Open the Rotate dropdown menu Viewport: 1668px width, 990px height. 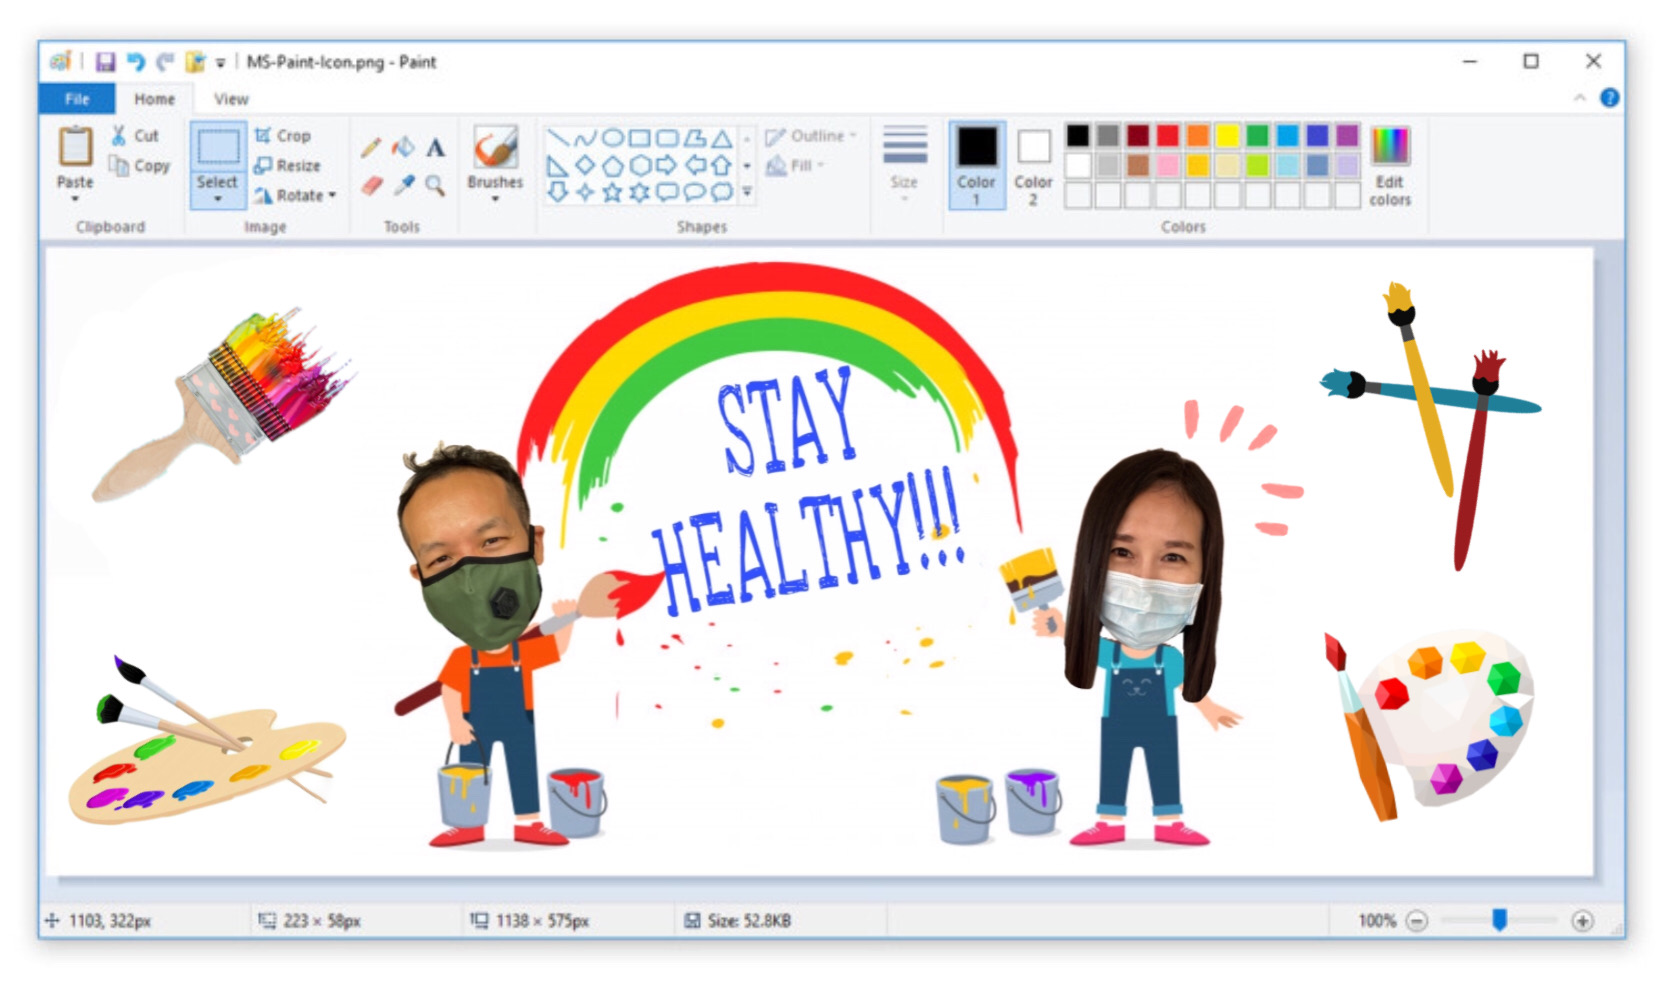tap(332, 195)
